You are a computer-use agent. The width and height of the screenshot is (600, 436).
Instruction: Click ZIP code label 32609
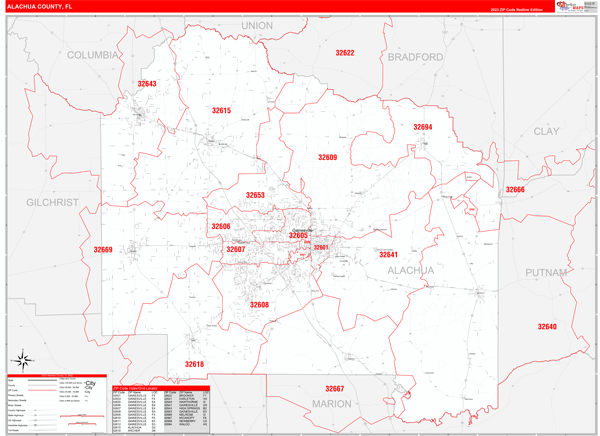point(328,157)
